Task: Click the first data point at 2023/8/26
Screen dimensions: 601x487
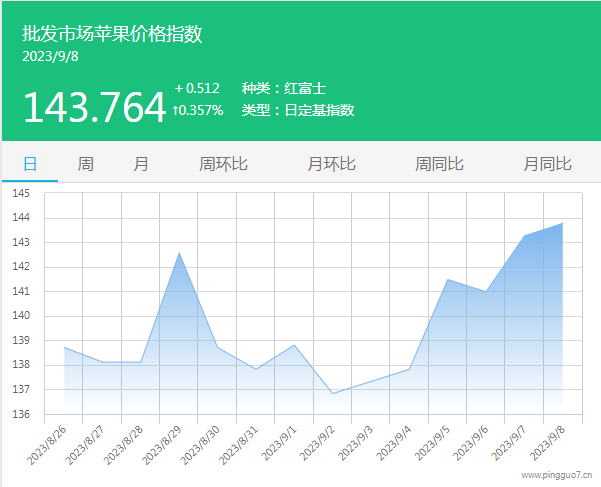Action: [x=64, y=347]
